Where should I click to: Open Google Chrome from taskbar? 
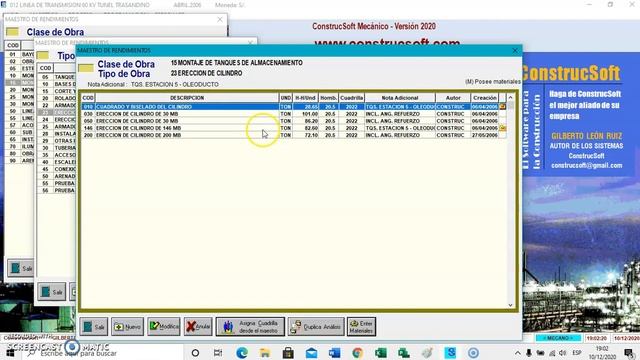click(x=358, y=353)
